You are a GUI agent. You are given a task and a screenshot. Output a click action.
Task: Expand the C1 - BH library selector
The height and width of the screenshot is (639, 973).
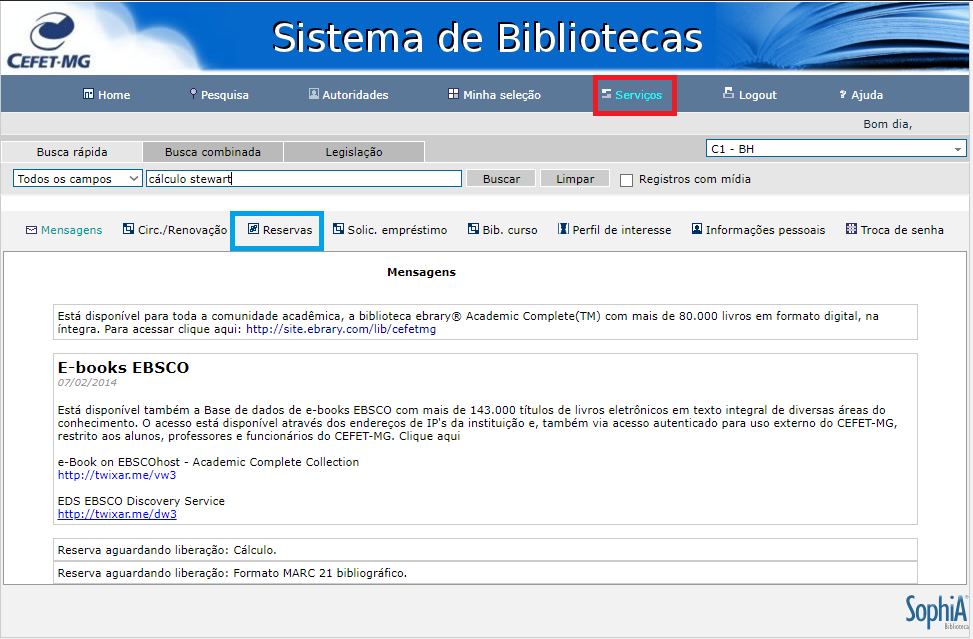[x=836, y=149]
